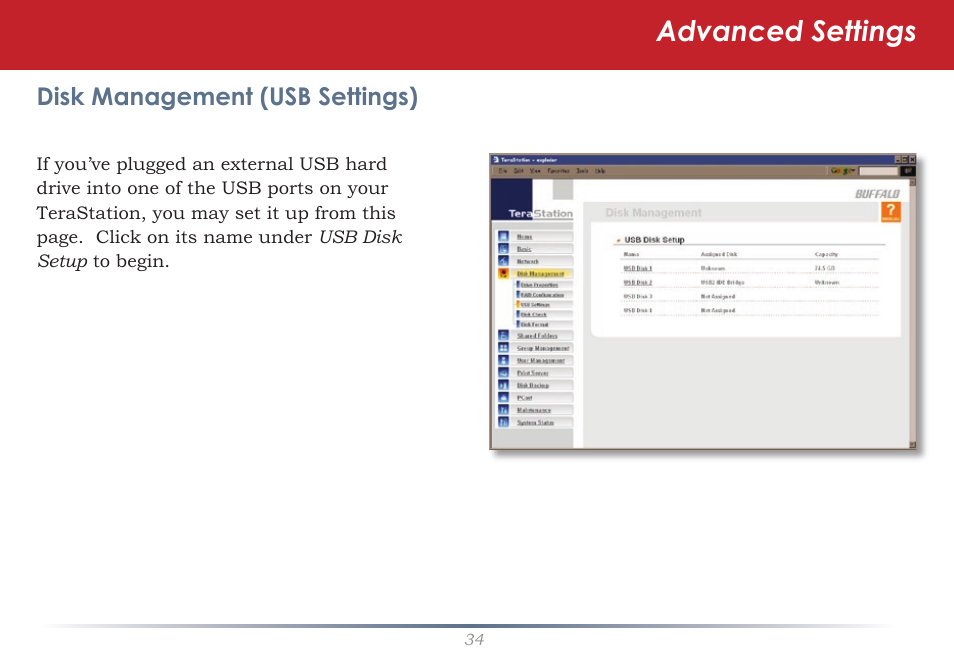Click the Maintenance icon
This screenshot has width=954, height=661.
click(x=503, y=410)
